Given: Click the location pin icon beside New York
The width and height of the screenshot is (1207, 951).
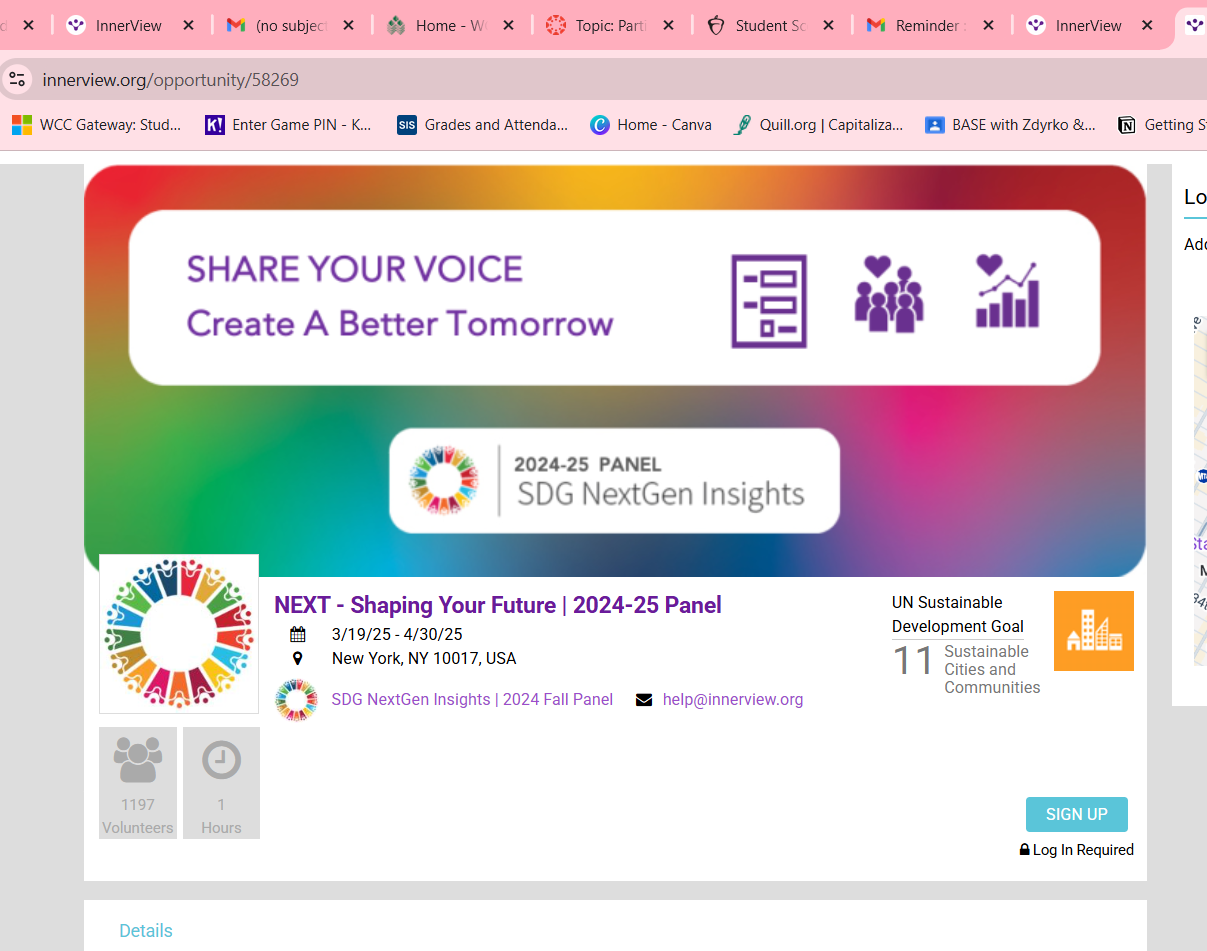Looking at the screenshot, I should point(297,658).
